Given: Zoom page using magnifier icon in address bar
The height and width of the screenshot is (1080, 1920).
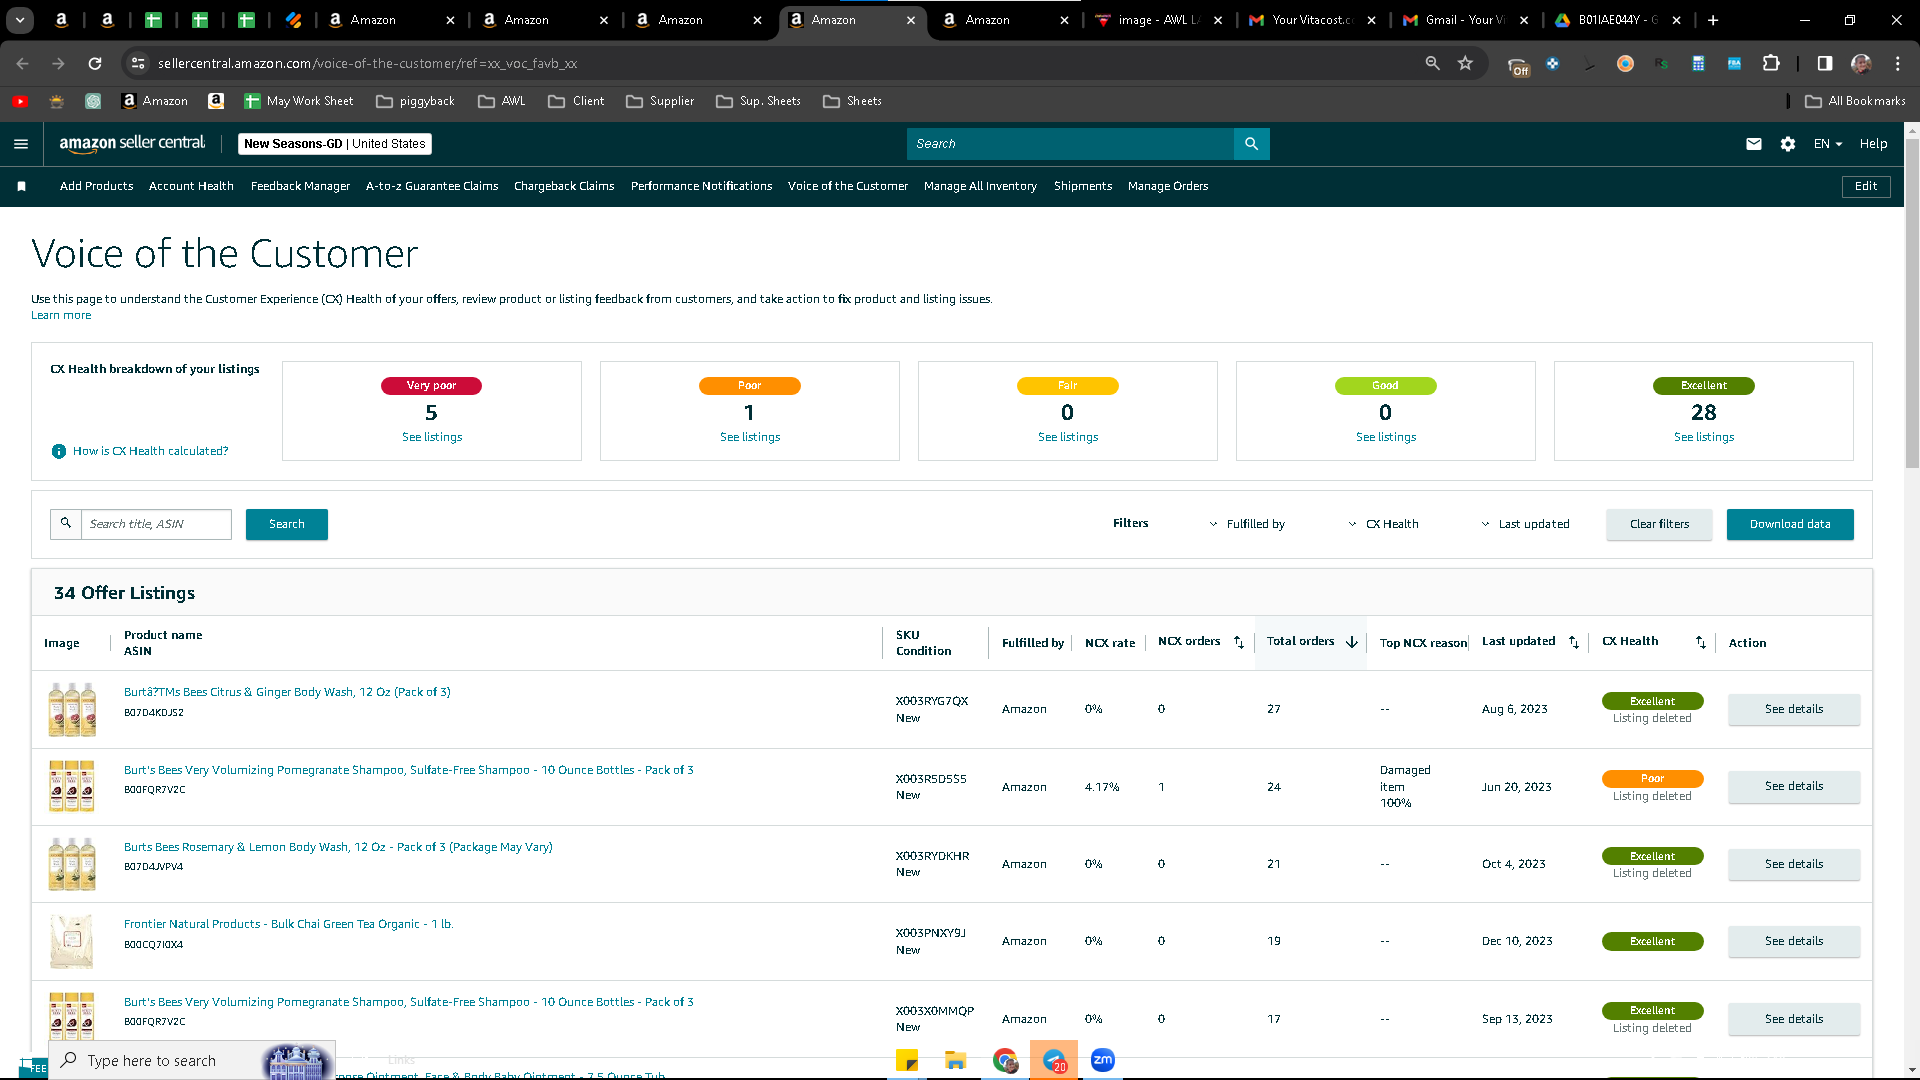Looking at the screenshot, I should pyautogui.click(x=1433, y=63).
